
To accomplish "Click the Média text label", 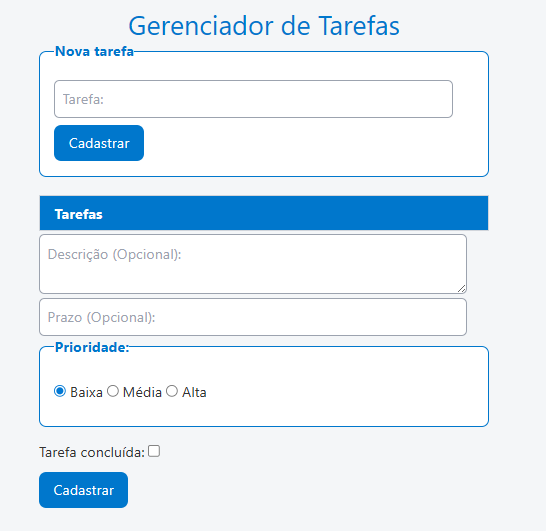I will [142, 392].
